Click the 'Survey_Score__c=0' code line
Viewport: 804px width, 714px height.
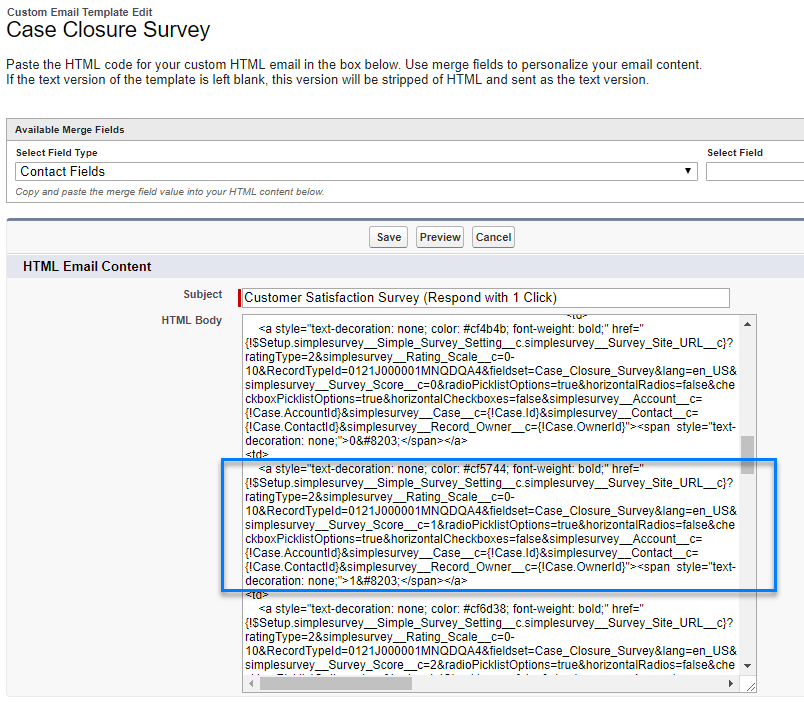[x=490, y=385]
